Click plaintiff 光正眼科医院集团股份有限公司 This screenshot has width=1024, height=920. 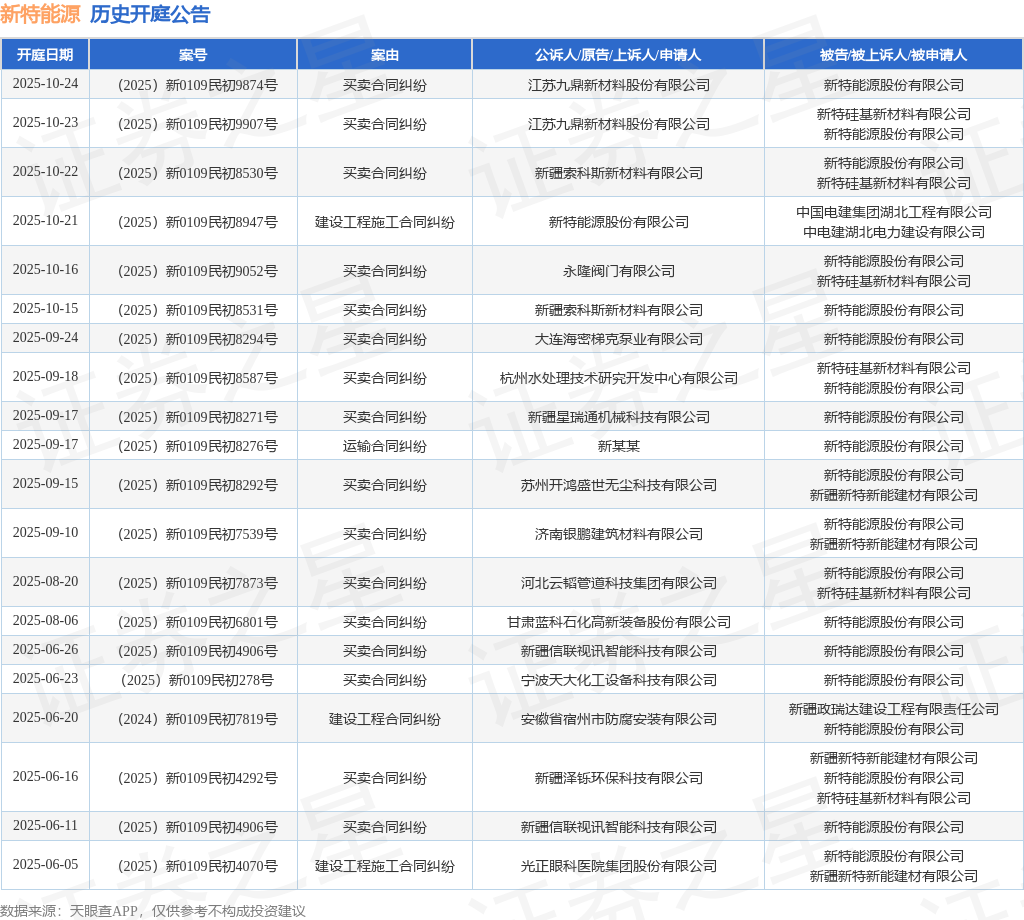[x=618, y=866]
